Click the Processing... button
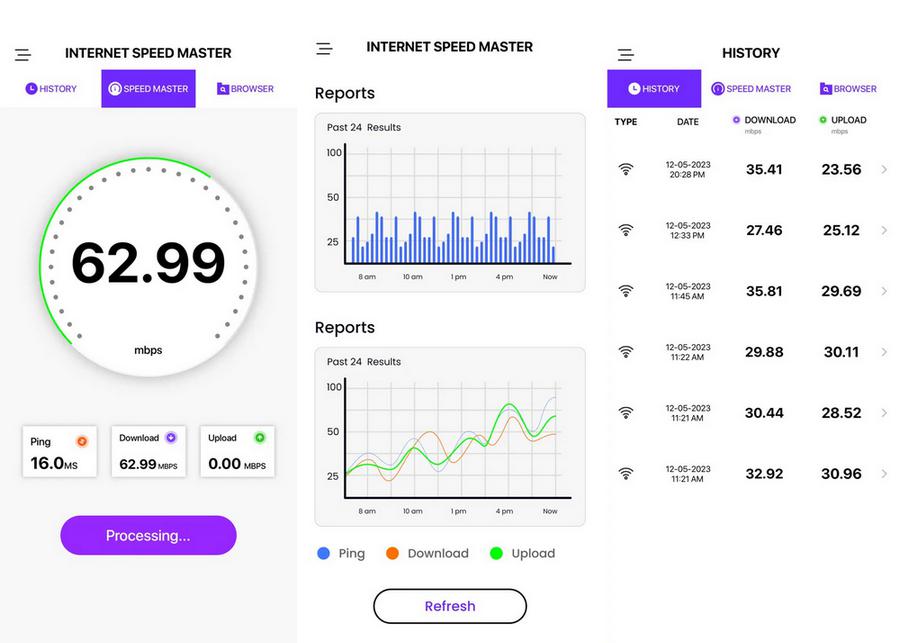 click(148, 535)
